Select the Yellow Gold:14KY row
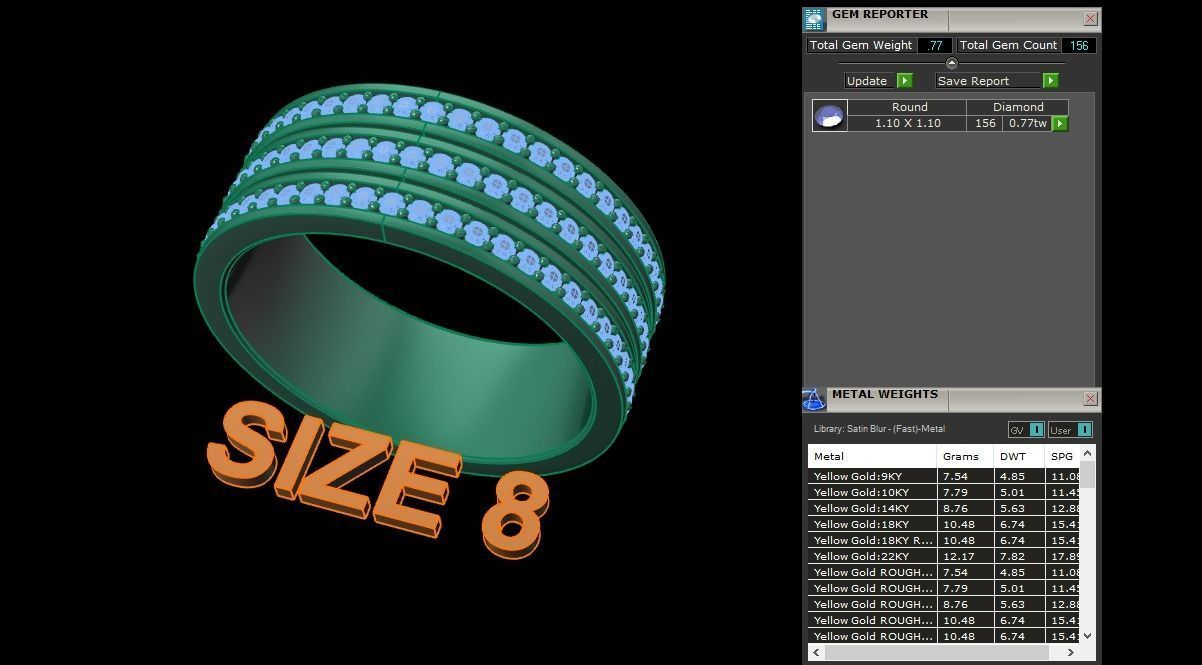Viewport: 1202px width, 665px height. (x=943, y=509)
